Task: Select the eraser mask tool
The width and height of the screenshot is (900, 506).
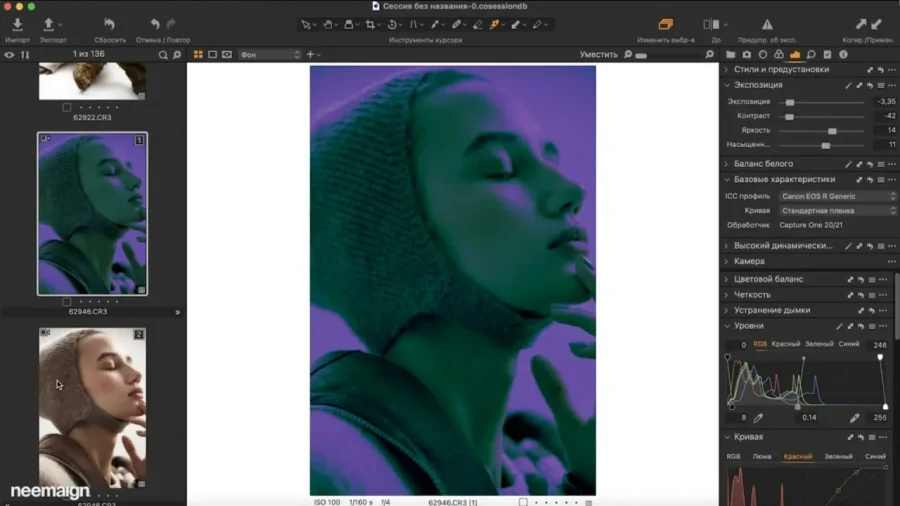Action: point(478,25)
